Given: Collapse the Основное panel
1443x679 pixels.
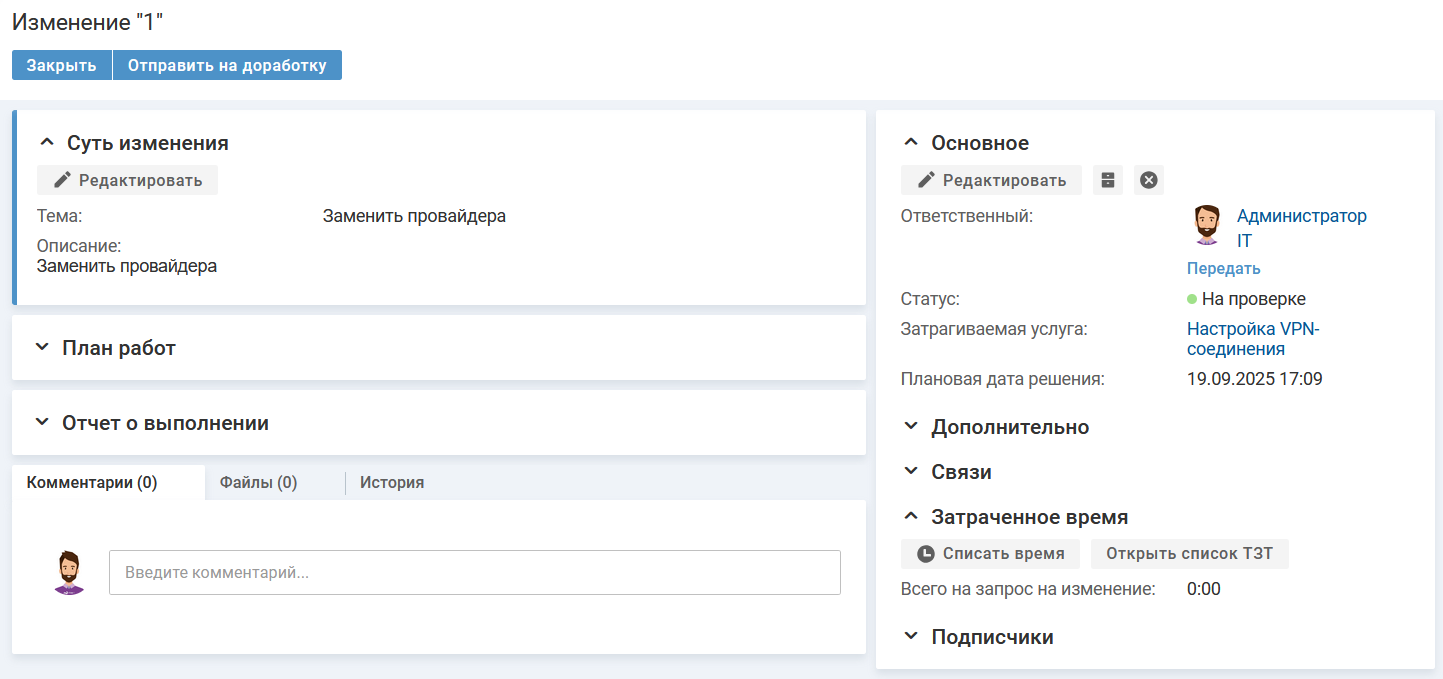Looking at the screenshot, I should (x=910, y=143).
